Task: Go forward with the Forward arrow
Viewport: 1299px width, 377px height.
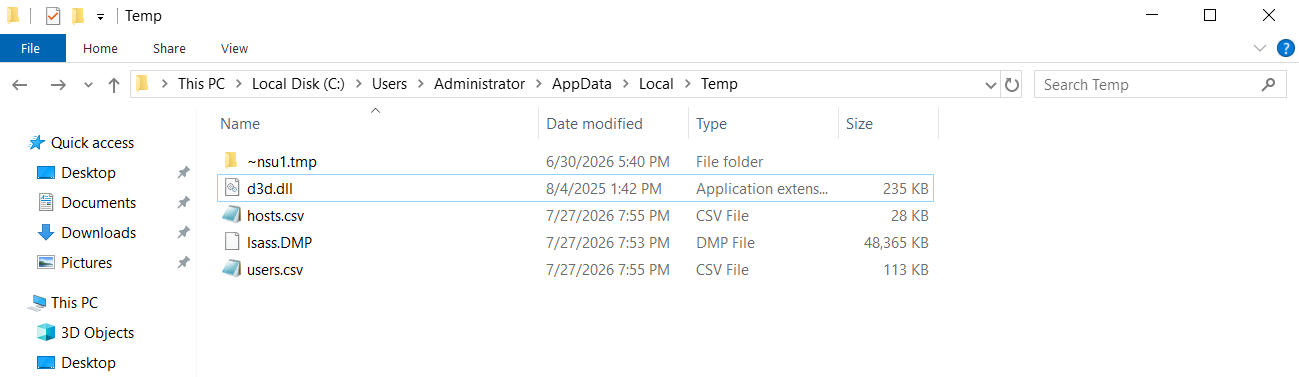Action: click(x=58, y=85)
